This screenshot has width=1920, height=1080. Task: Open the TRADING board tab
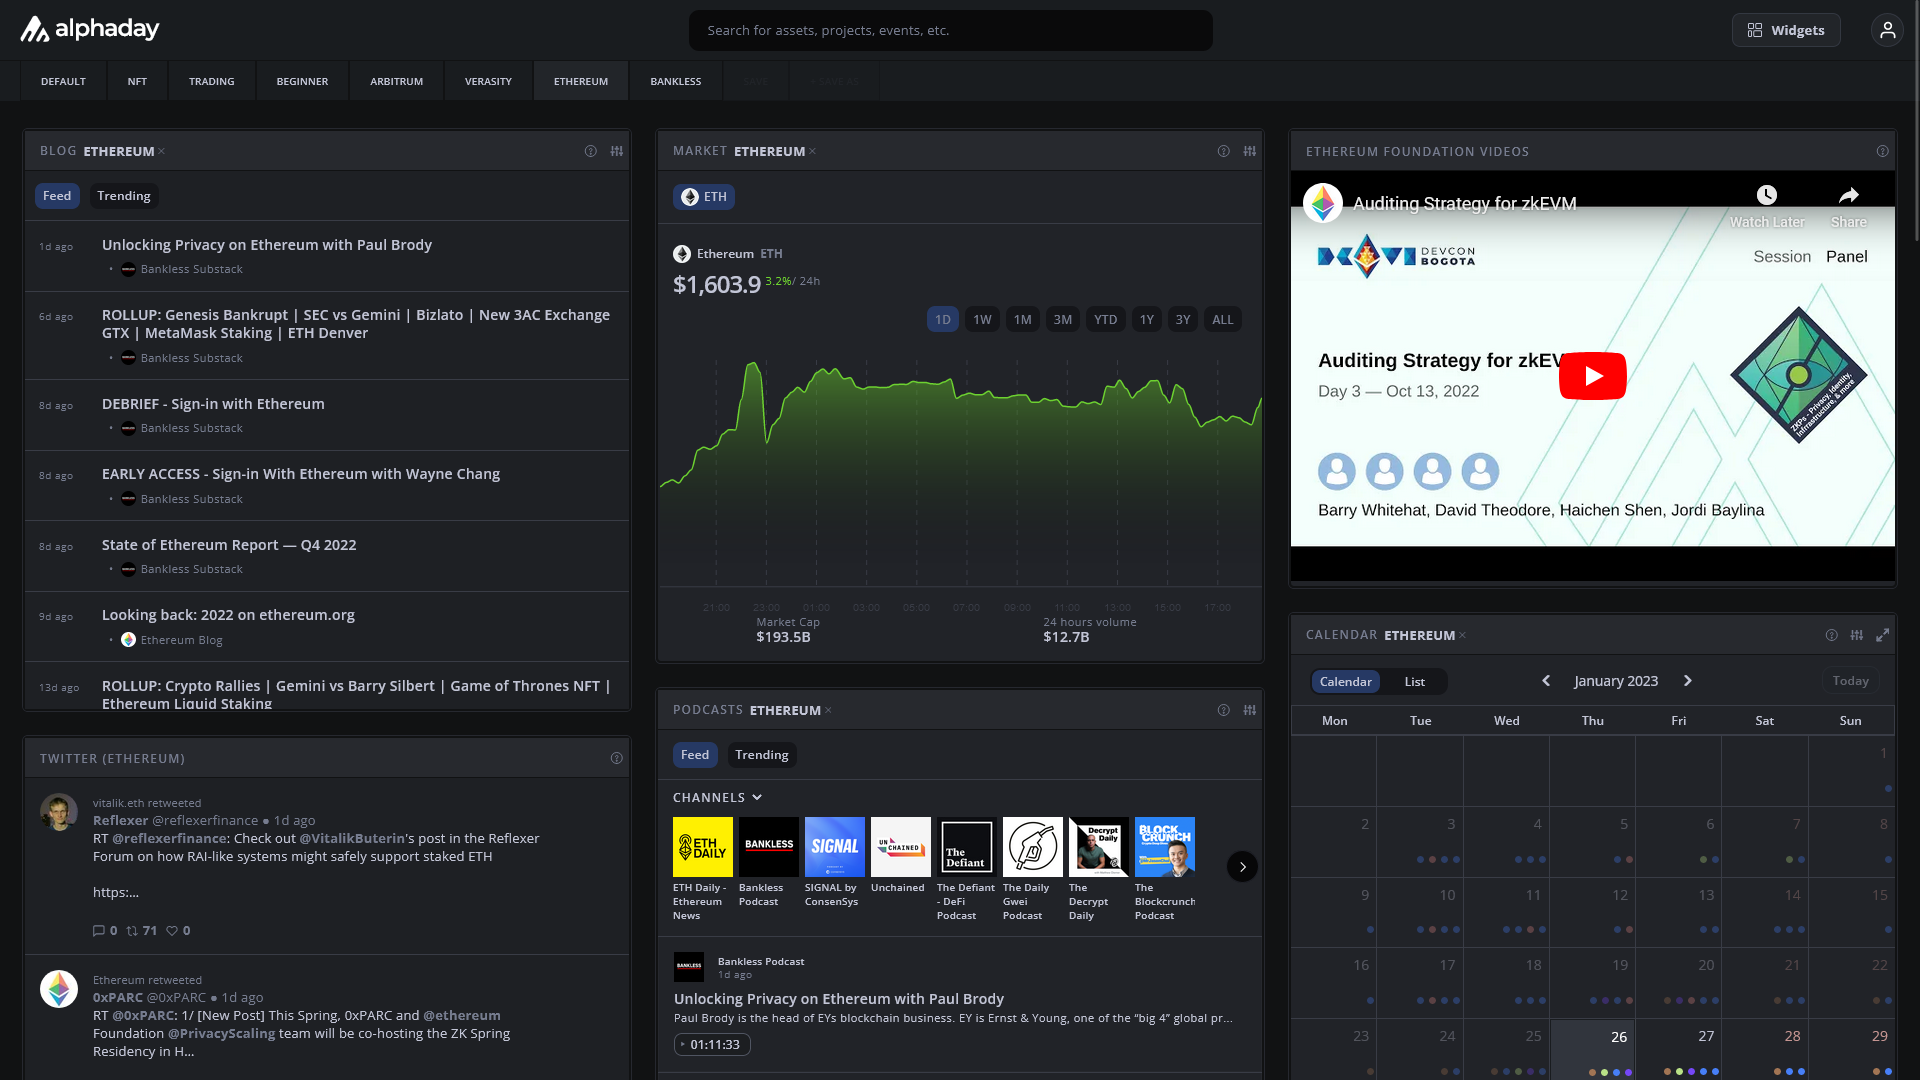tap(211, 81)
